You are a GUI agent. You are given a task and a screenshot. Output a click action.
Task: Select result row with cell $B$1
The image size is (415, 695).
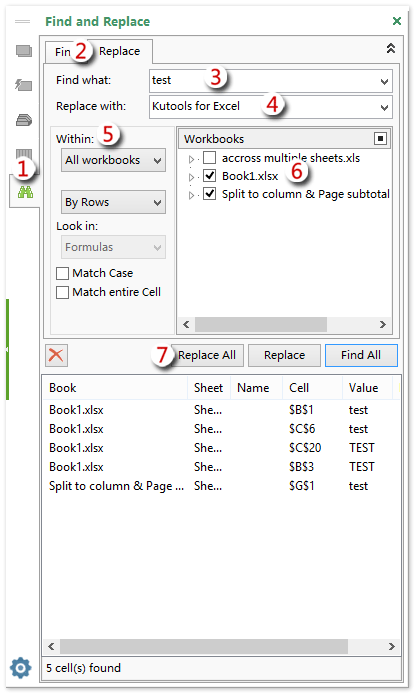221,410
